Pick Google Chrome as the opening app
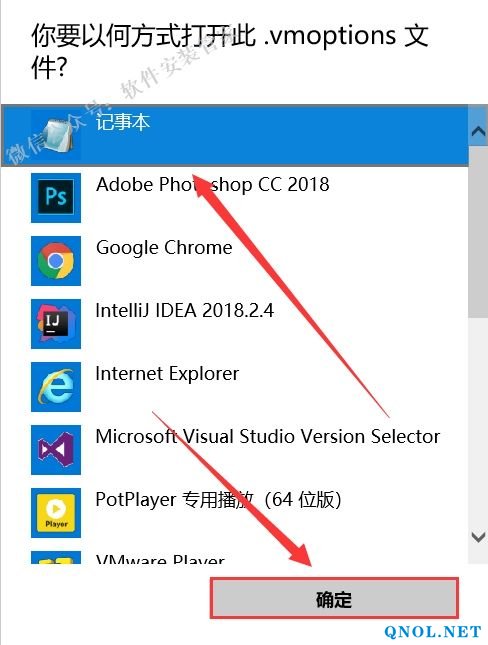The height and width of the screenshot is (645, 488). tap(235, 261)
